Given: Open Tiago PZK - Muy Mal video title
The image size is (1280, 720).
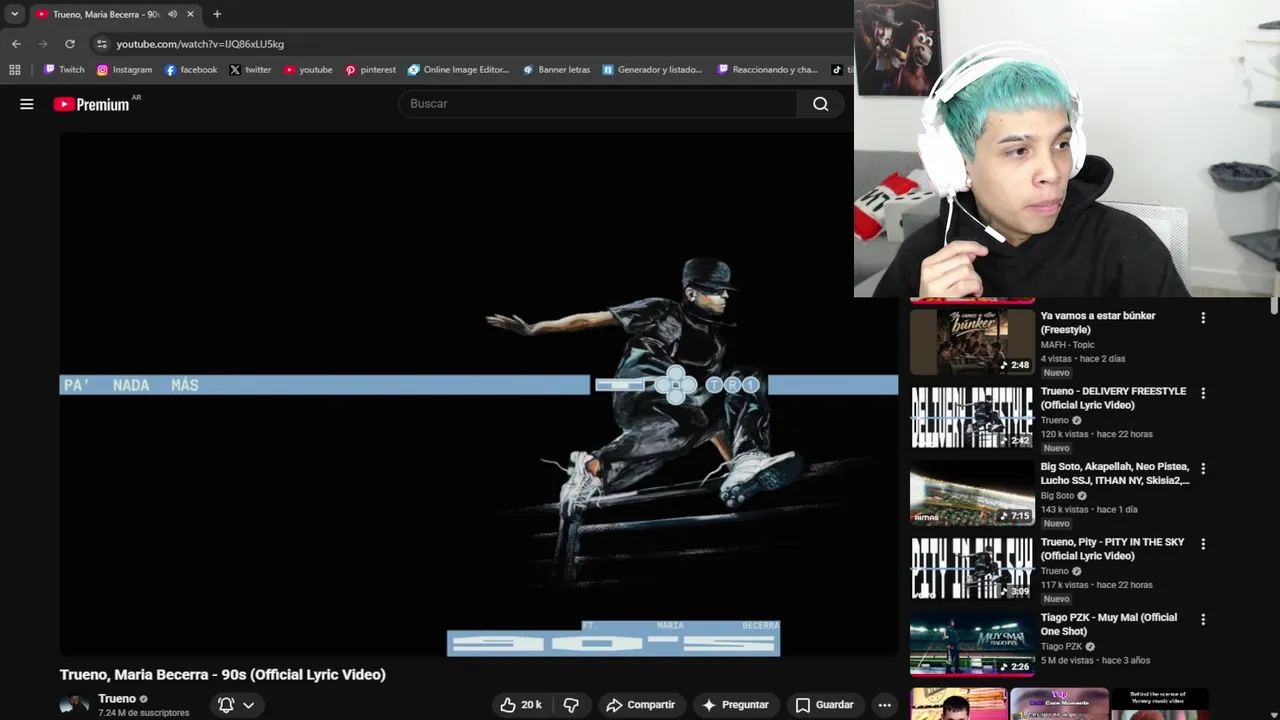Looking at the screenshot, I should click(1109, 624).
